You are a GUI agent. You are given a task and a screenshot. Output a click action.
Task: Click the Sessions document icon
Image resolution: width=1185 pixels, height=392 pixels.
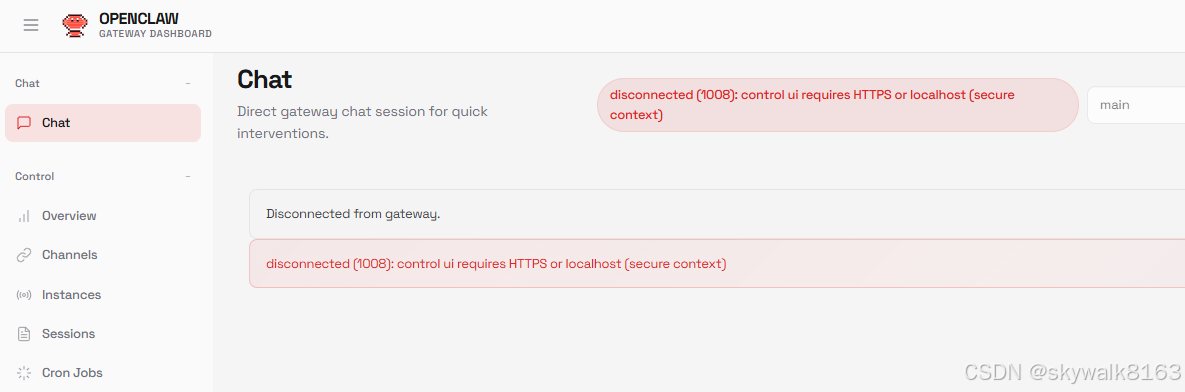pos(24,334)
